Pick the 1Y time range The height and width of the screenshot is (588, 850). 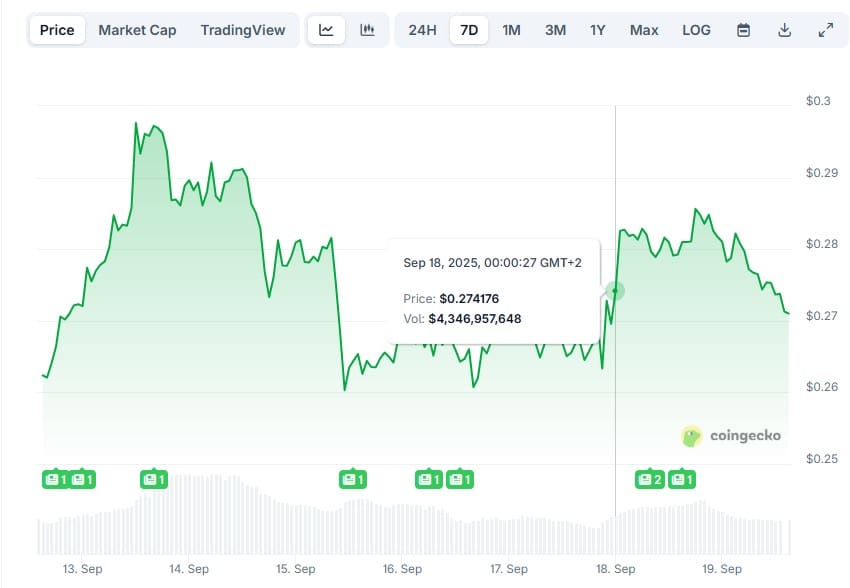pyautogui.click(x=597, y=30)
